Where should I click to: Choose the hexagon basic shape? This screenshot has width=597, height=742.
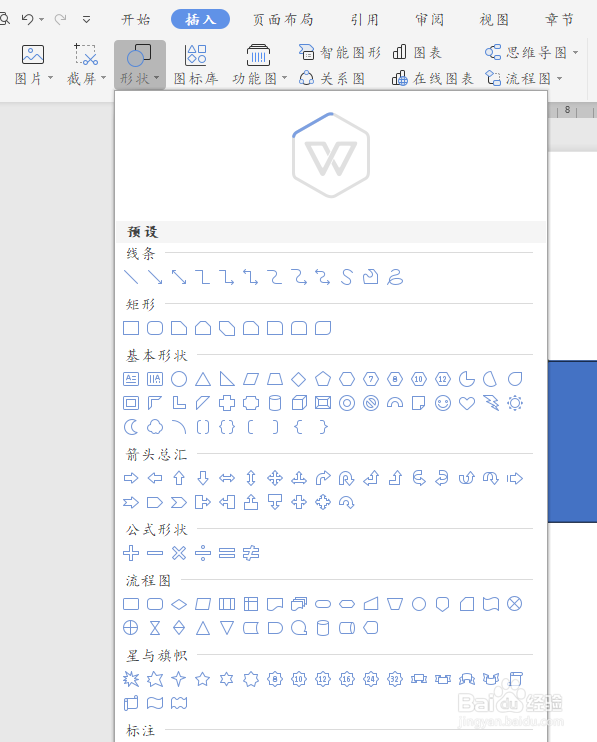pos(347,379)
